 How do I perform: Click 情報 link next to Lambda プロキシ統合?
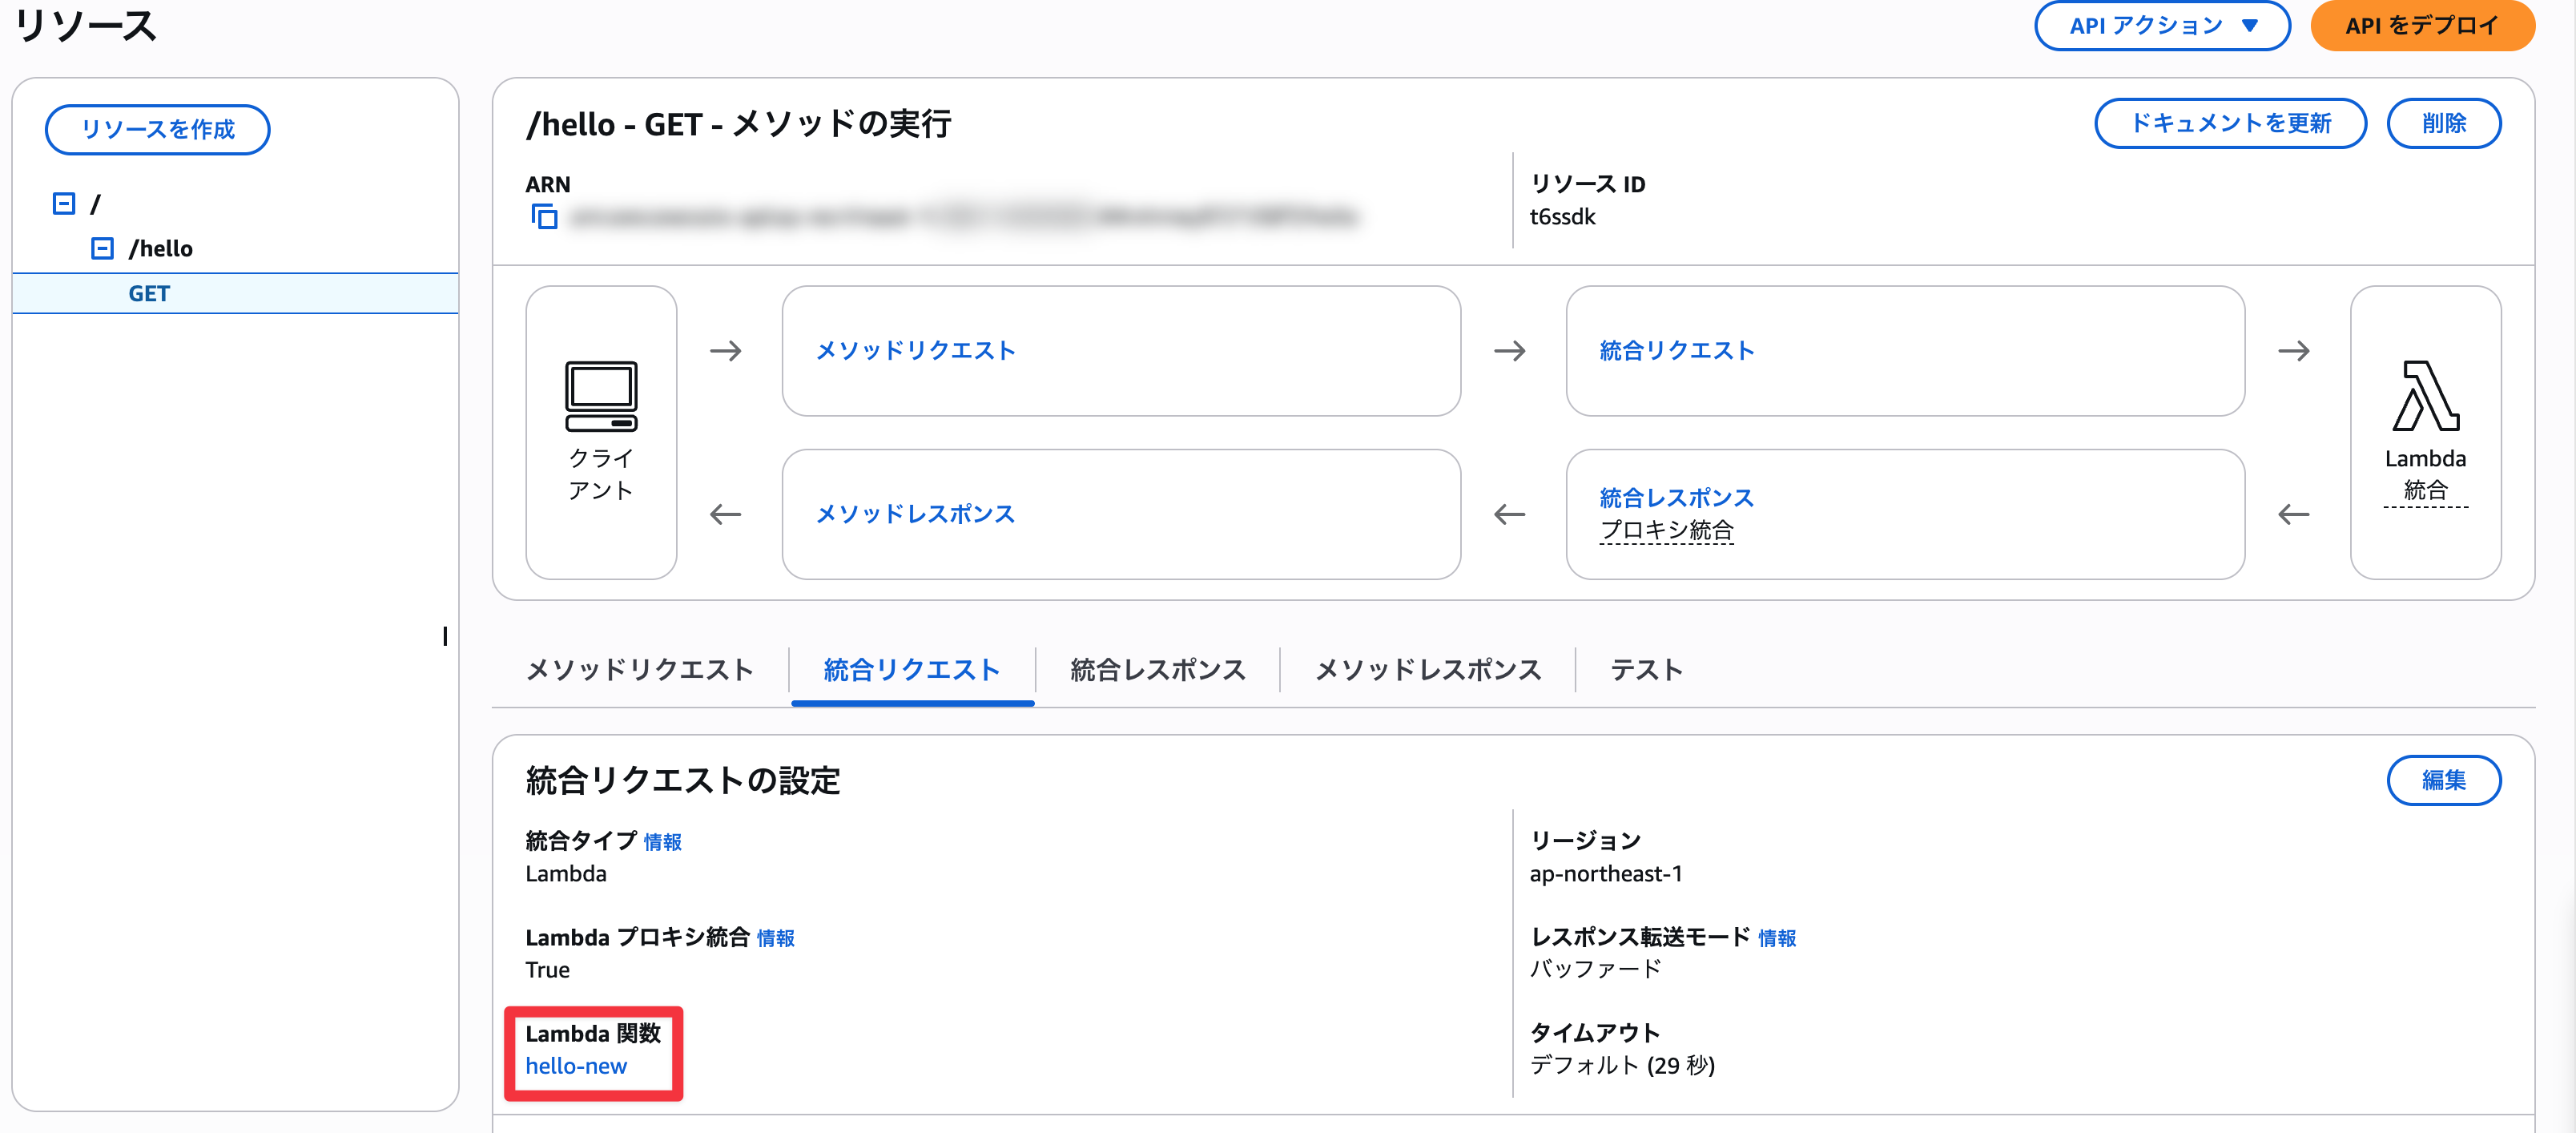775,938
